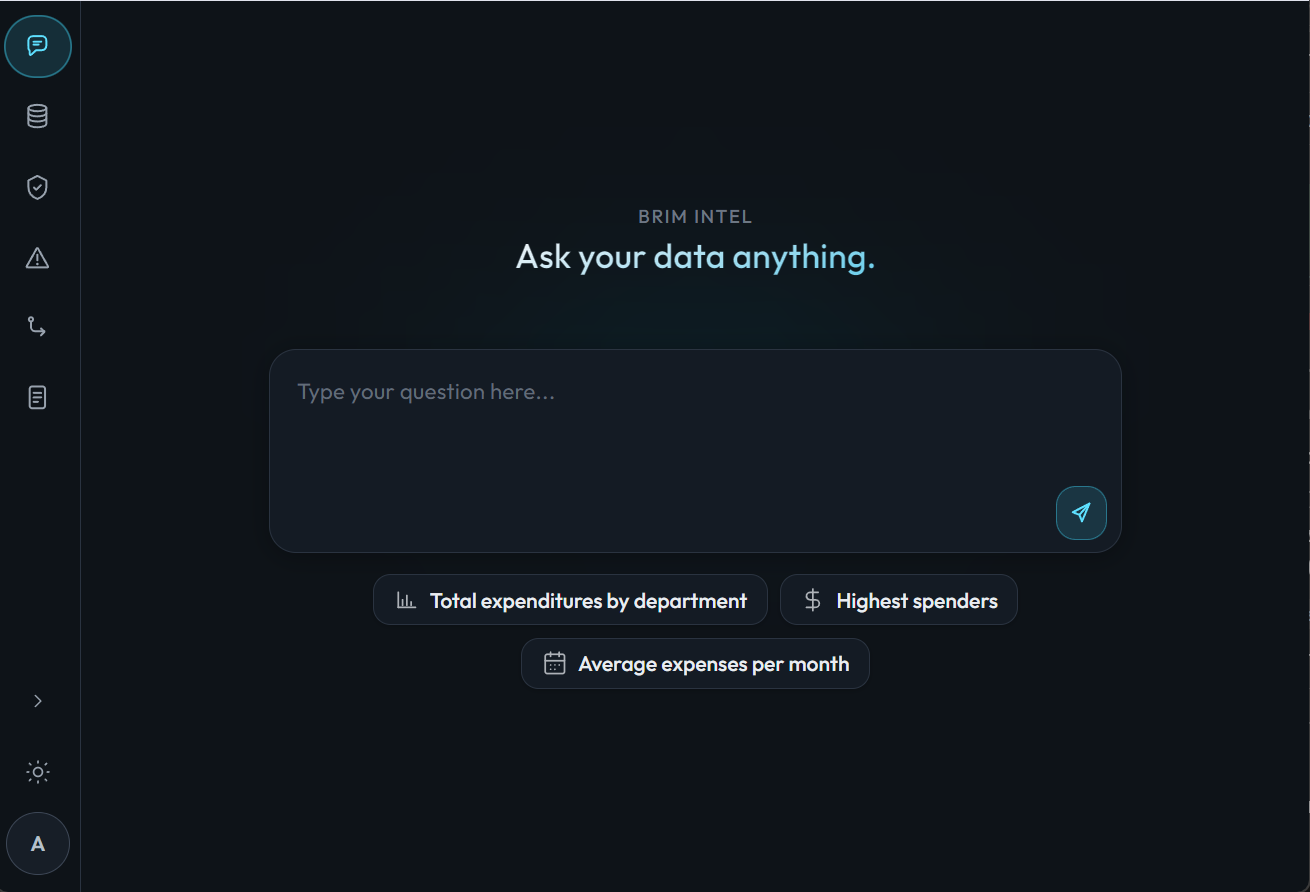
Task: Select the query trace hook icon
Action: (x=37, y=326)
